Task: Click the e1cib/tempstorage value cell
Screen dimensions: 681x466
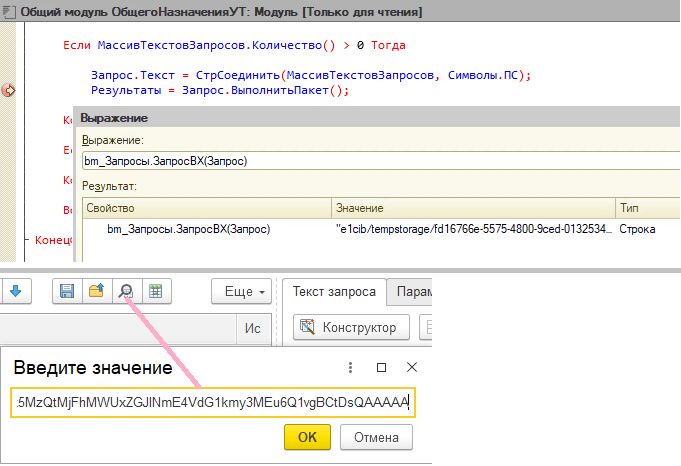Action: pos(473,229)
